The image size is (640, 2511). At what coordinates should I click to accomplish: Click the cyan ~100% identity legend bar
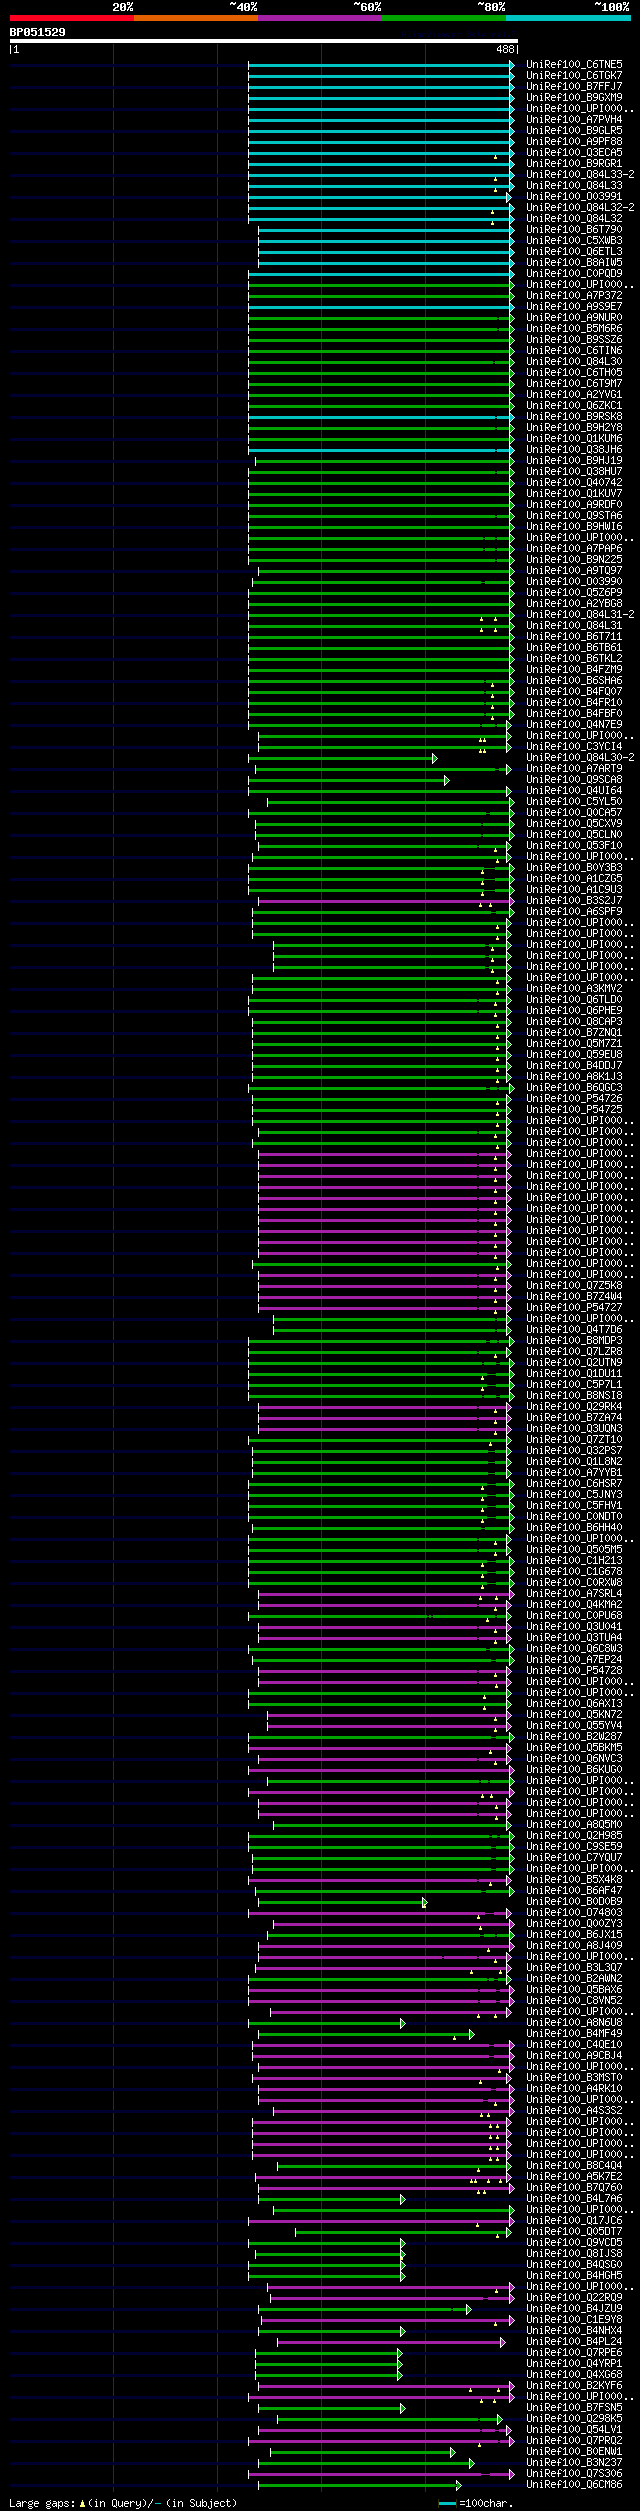click(x=567, y=18)
